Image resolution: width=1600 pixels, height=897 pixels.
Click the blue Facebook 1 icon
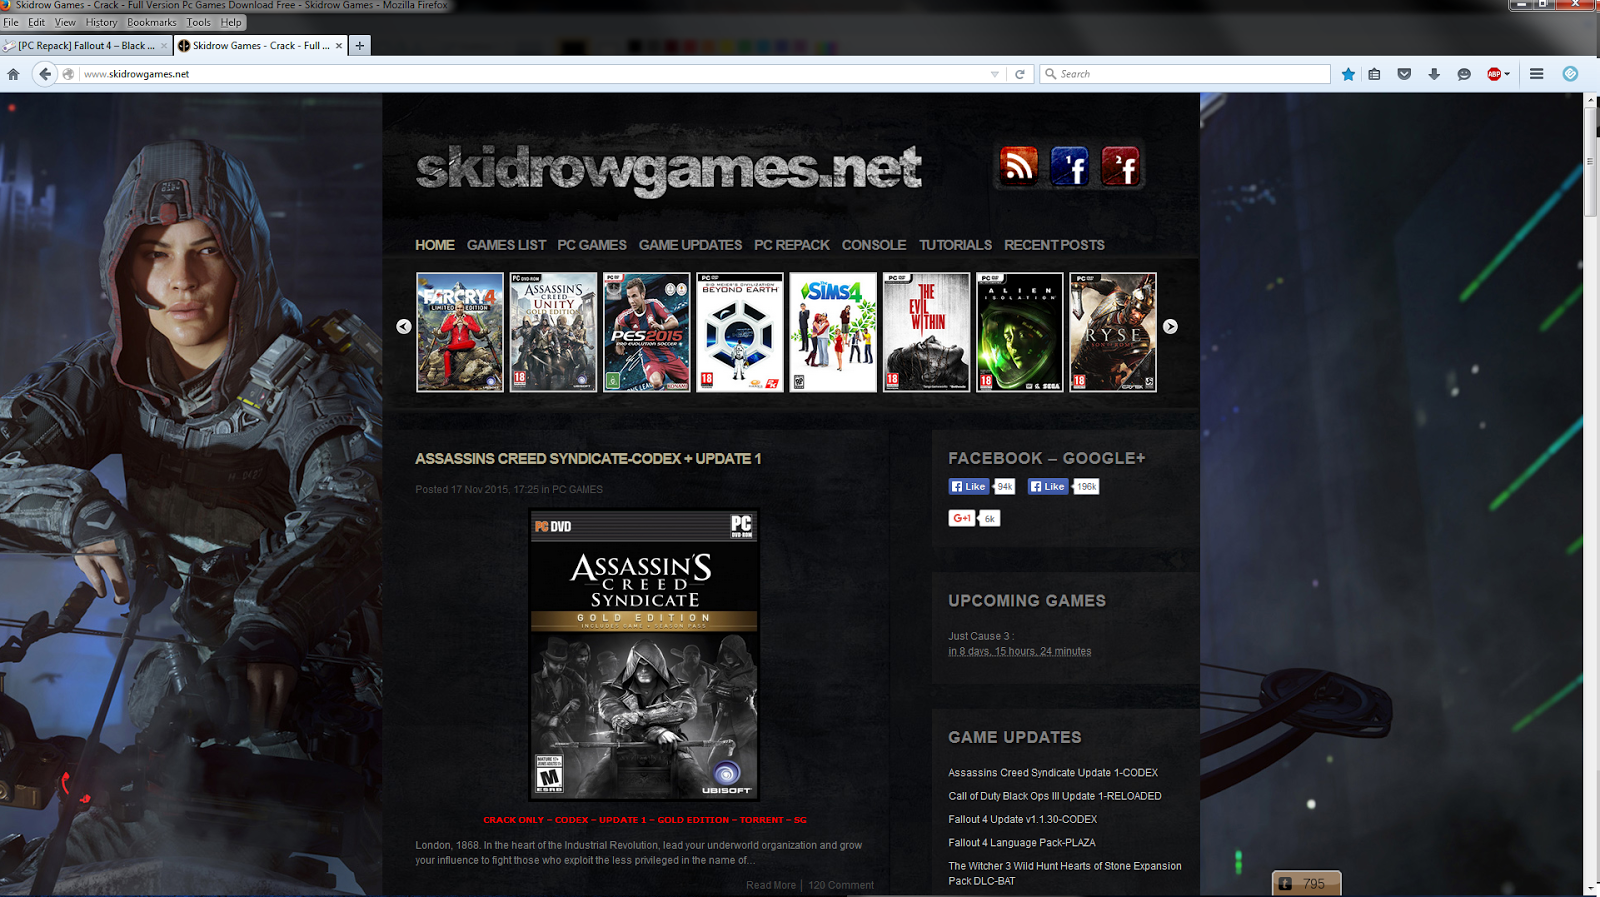pyautogui.click(x=1069, y=167)
